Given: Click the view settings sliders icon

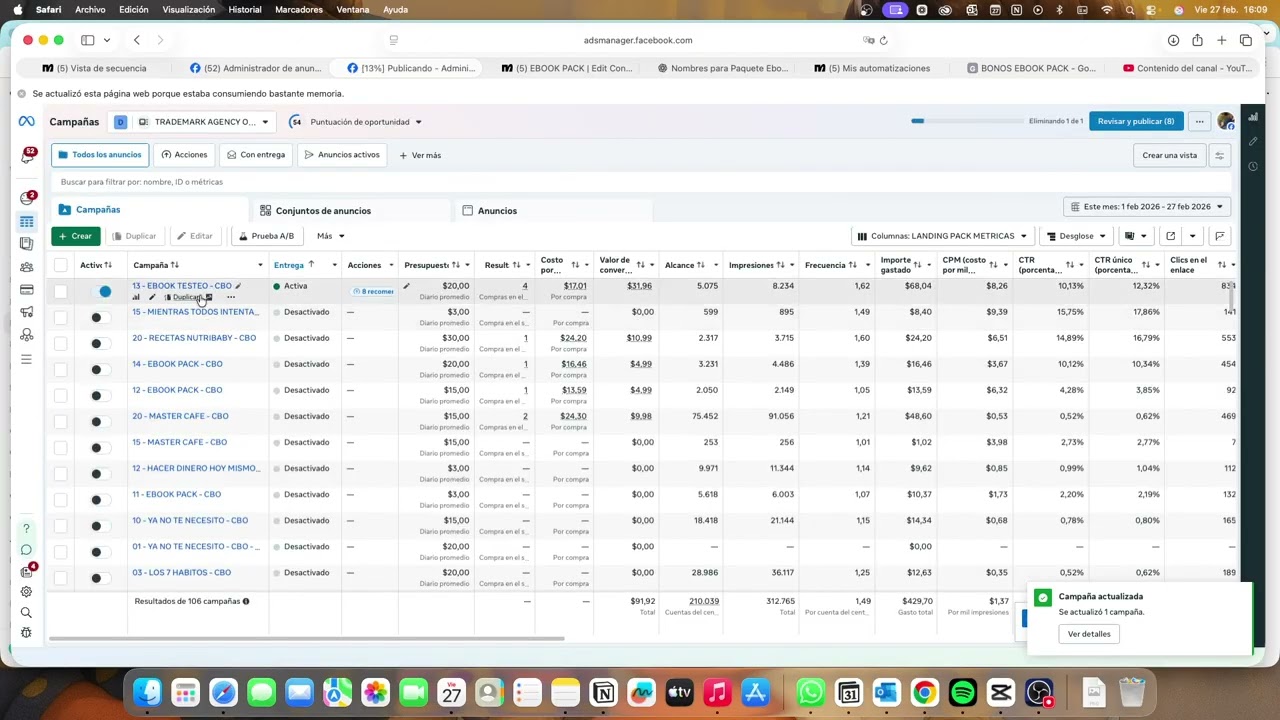Looking at the screenshot, I should (1219, 155).
